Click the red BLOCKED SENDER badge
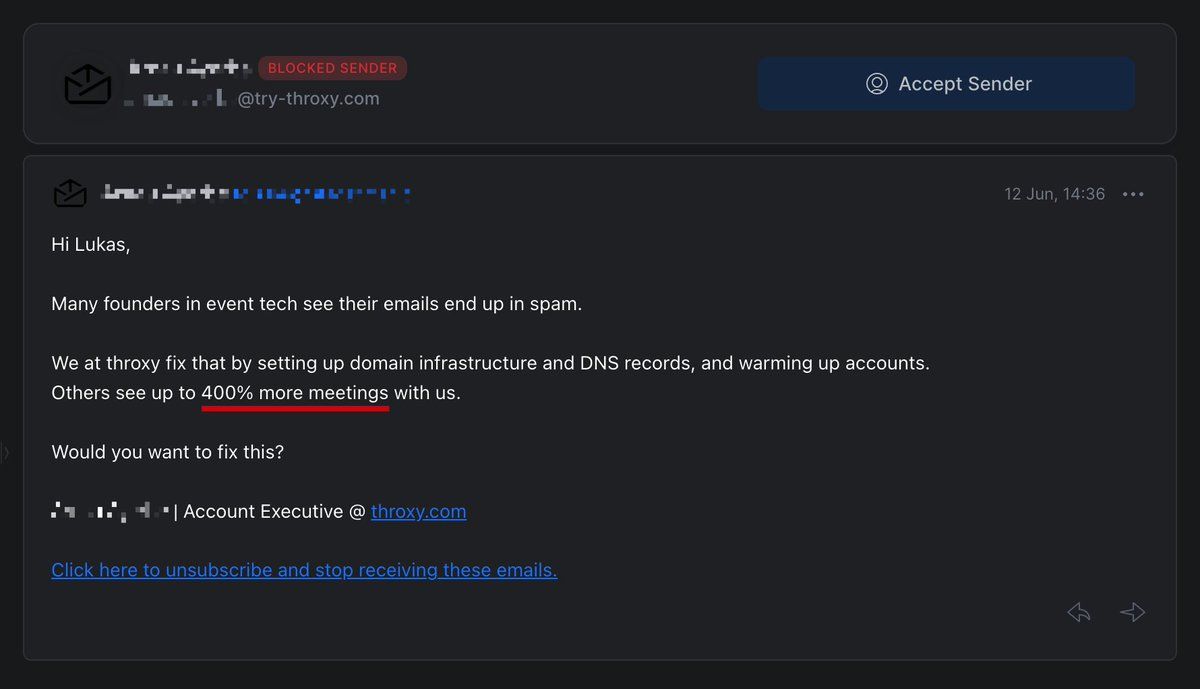 pos(332,68)
